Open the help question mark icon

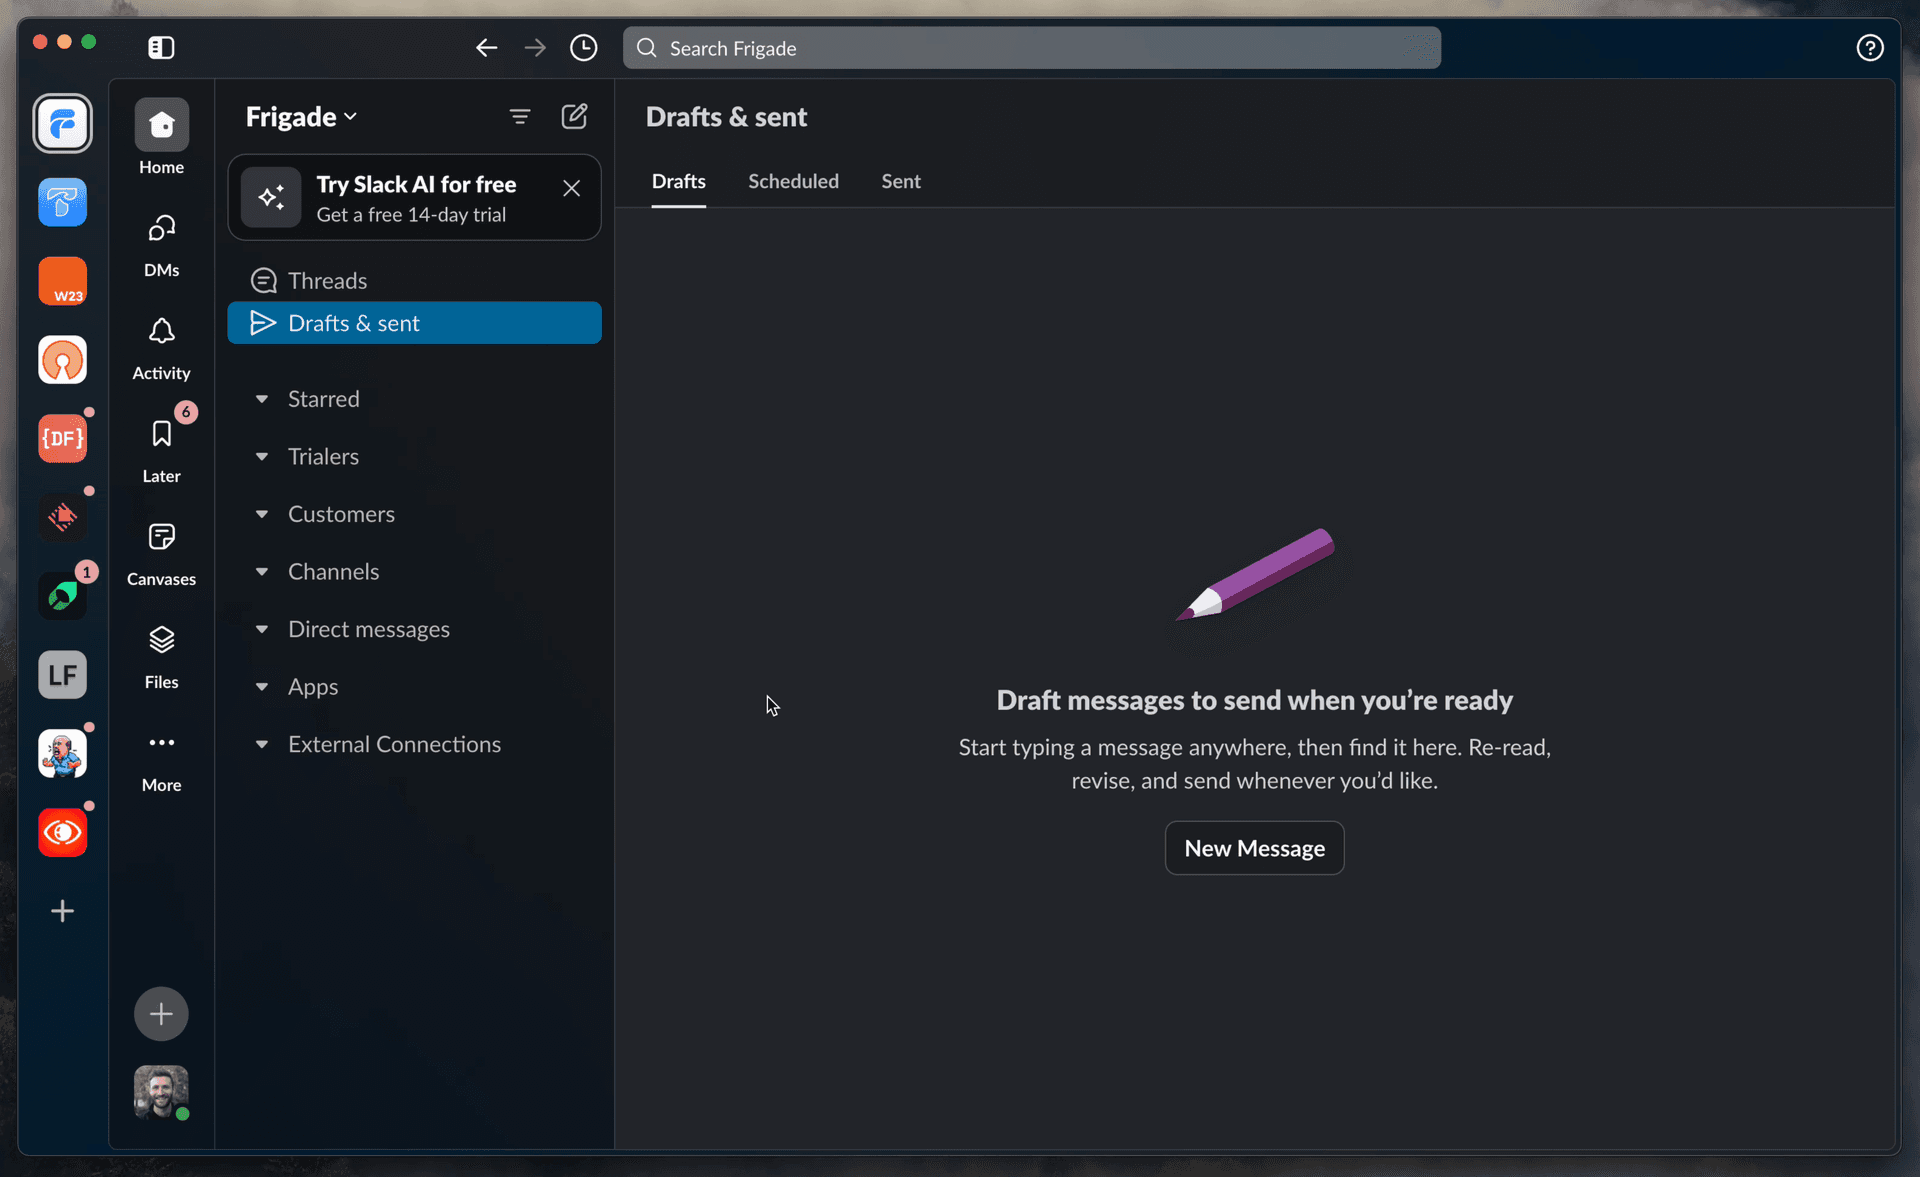pyautogui.click(x=1869, y=47)
